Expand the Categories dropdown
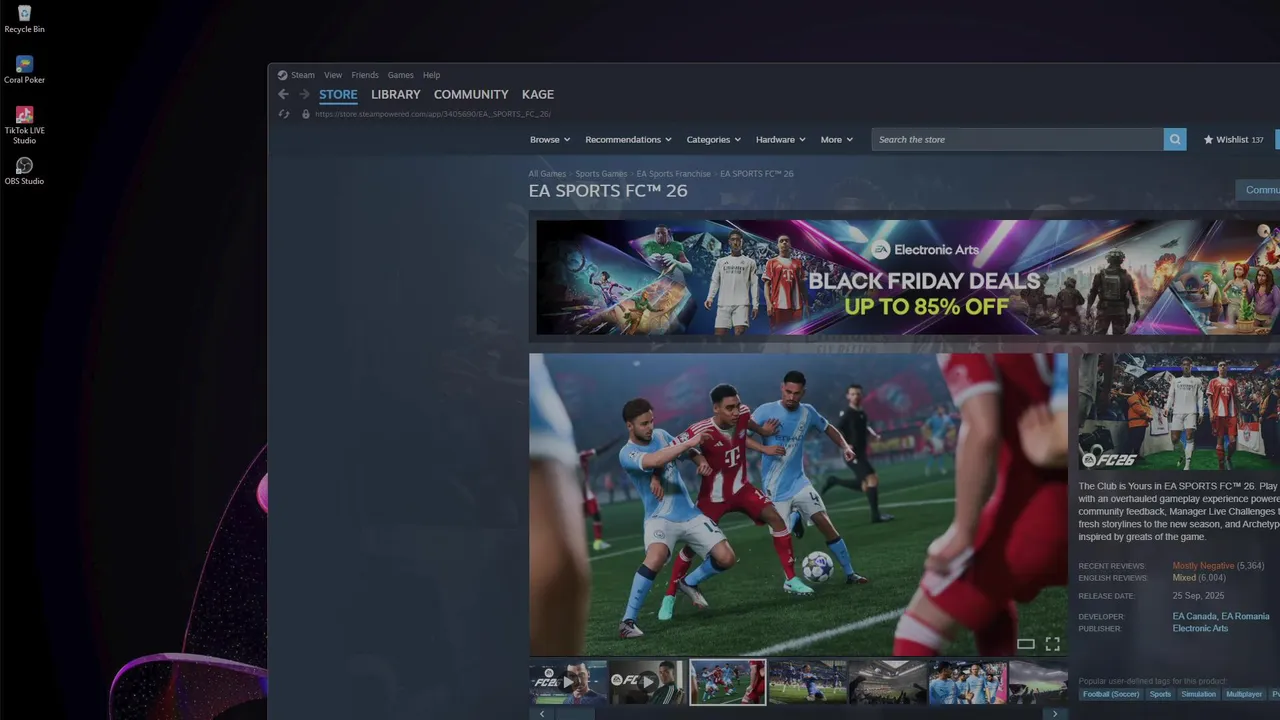The width and height of the screenshot is (1280, 720). [x=714, y=140]
